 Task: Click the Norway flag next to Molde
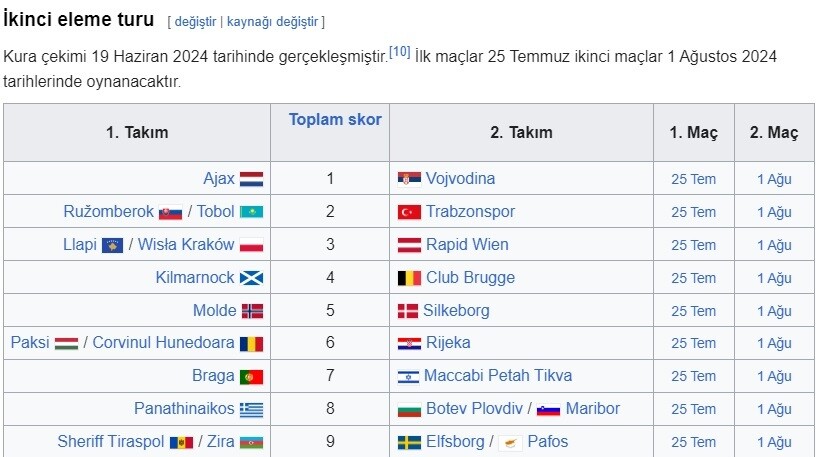(252, 311)
